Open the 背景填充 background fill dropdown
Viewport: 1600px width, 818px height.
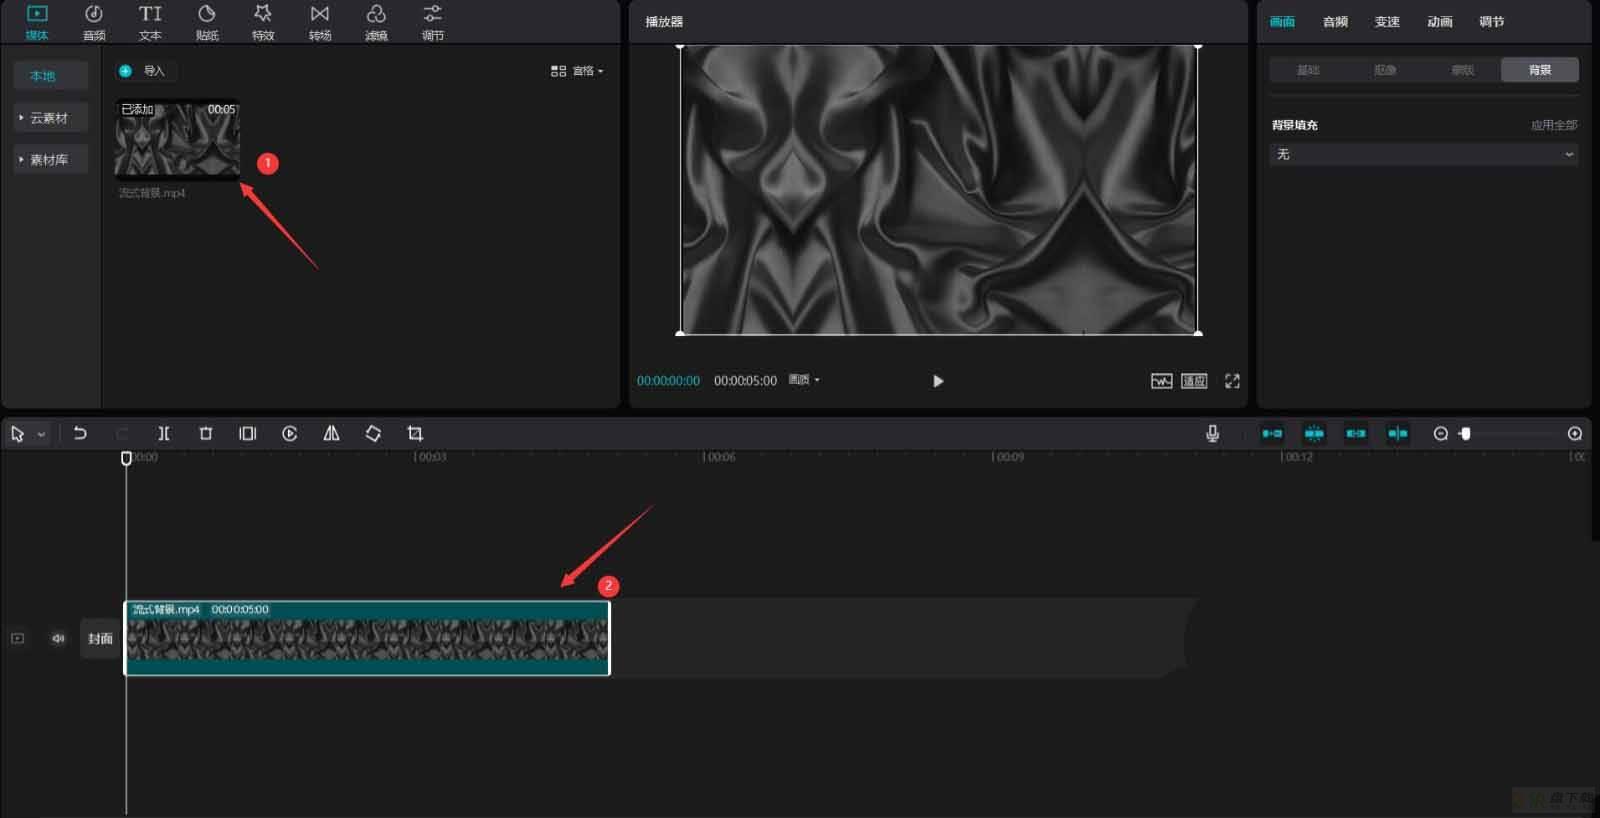coord(1424,154)
